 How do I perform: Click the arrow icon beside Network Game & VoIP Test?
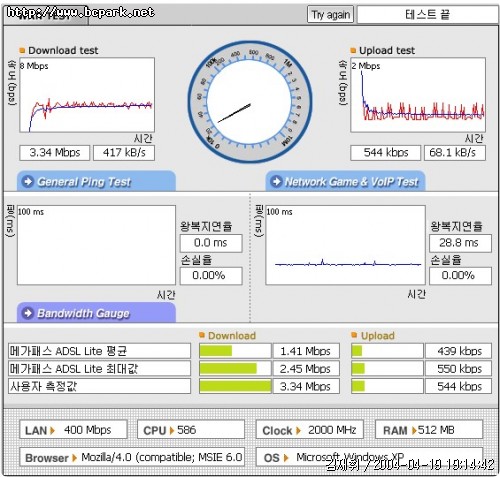pos(276,182)
